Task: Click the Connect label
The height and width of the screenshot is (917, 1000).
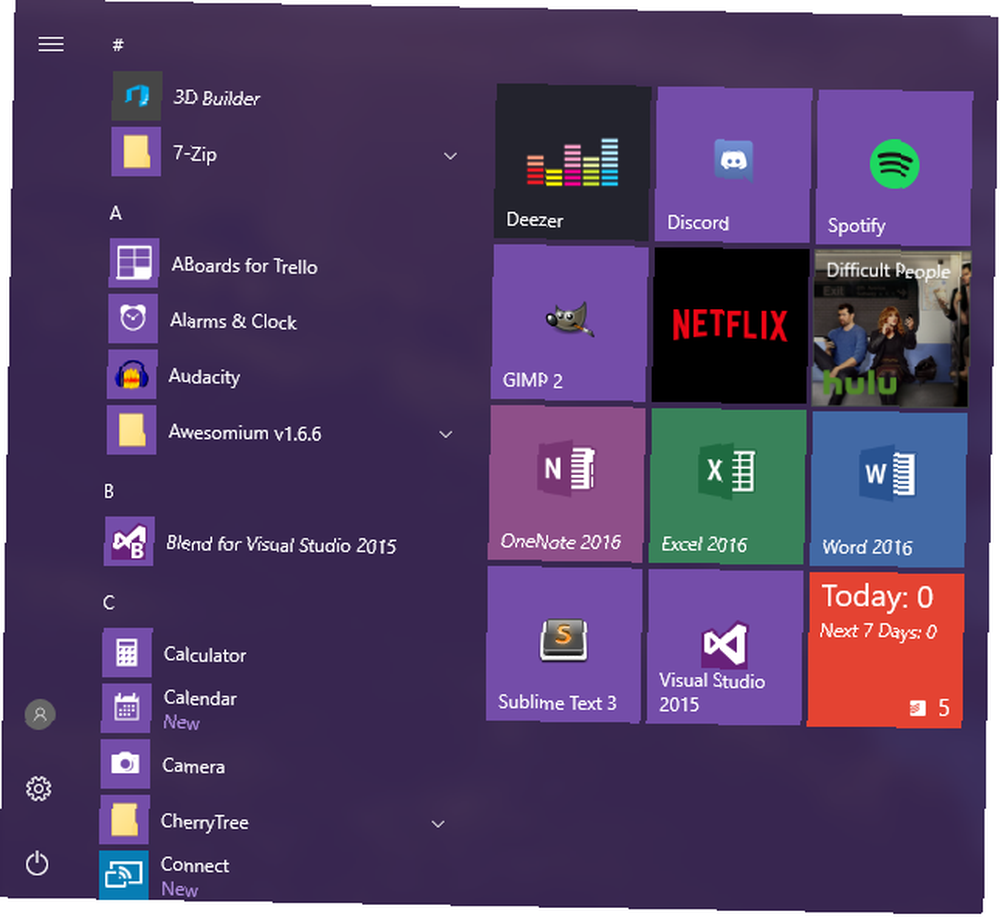Action: click(x=195, y=865)
